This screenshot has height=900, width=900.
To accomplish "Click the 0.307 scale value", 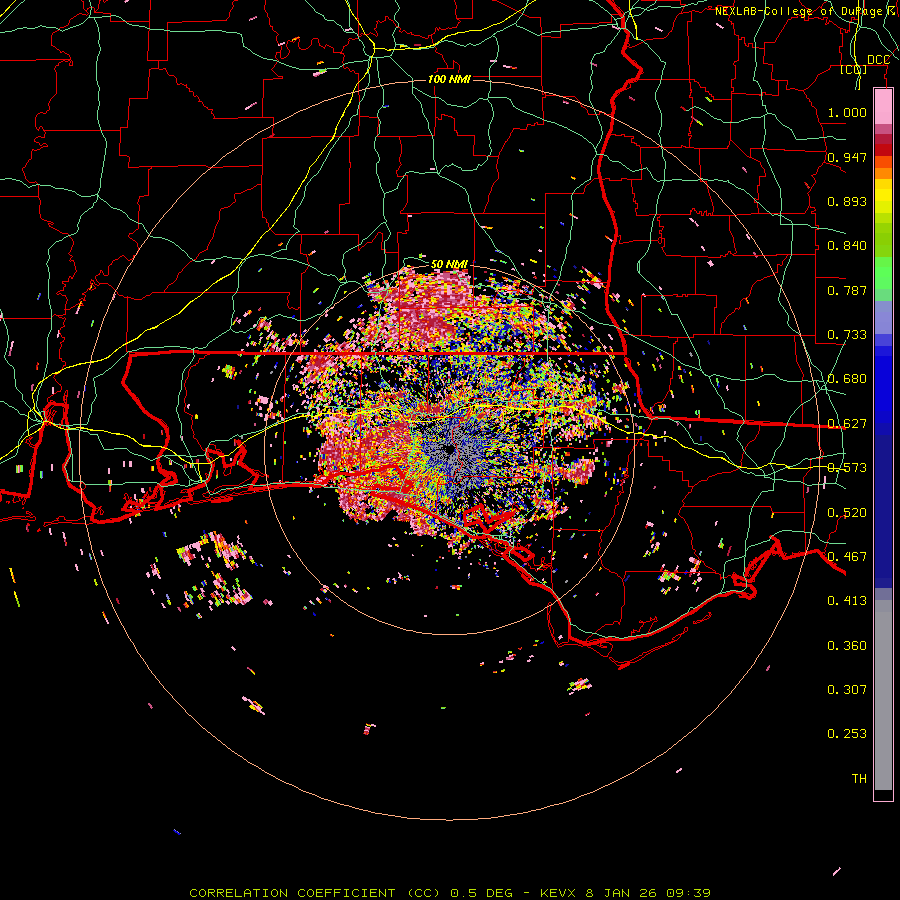I will tap(847, 690).
